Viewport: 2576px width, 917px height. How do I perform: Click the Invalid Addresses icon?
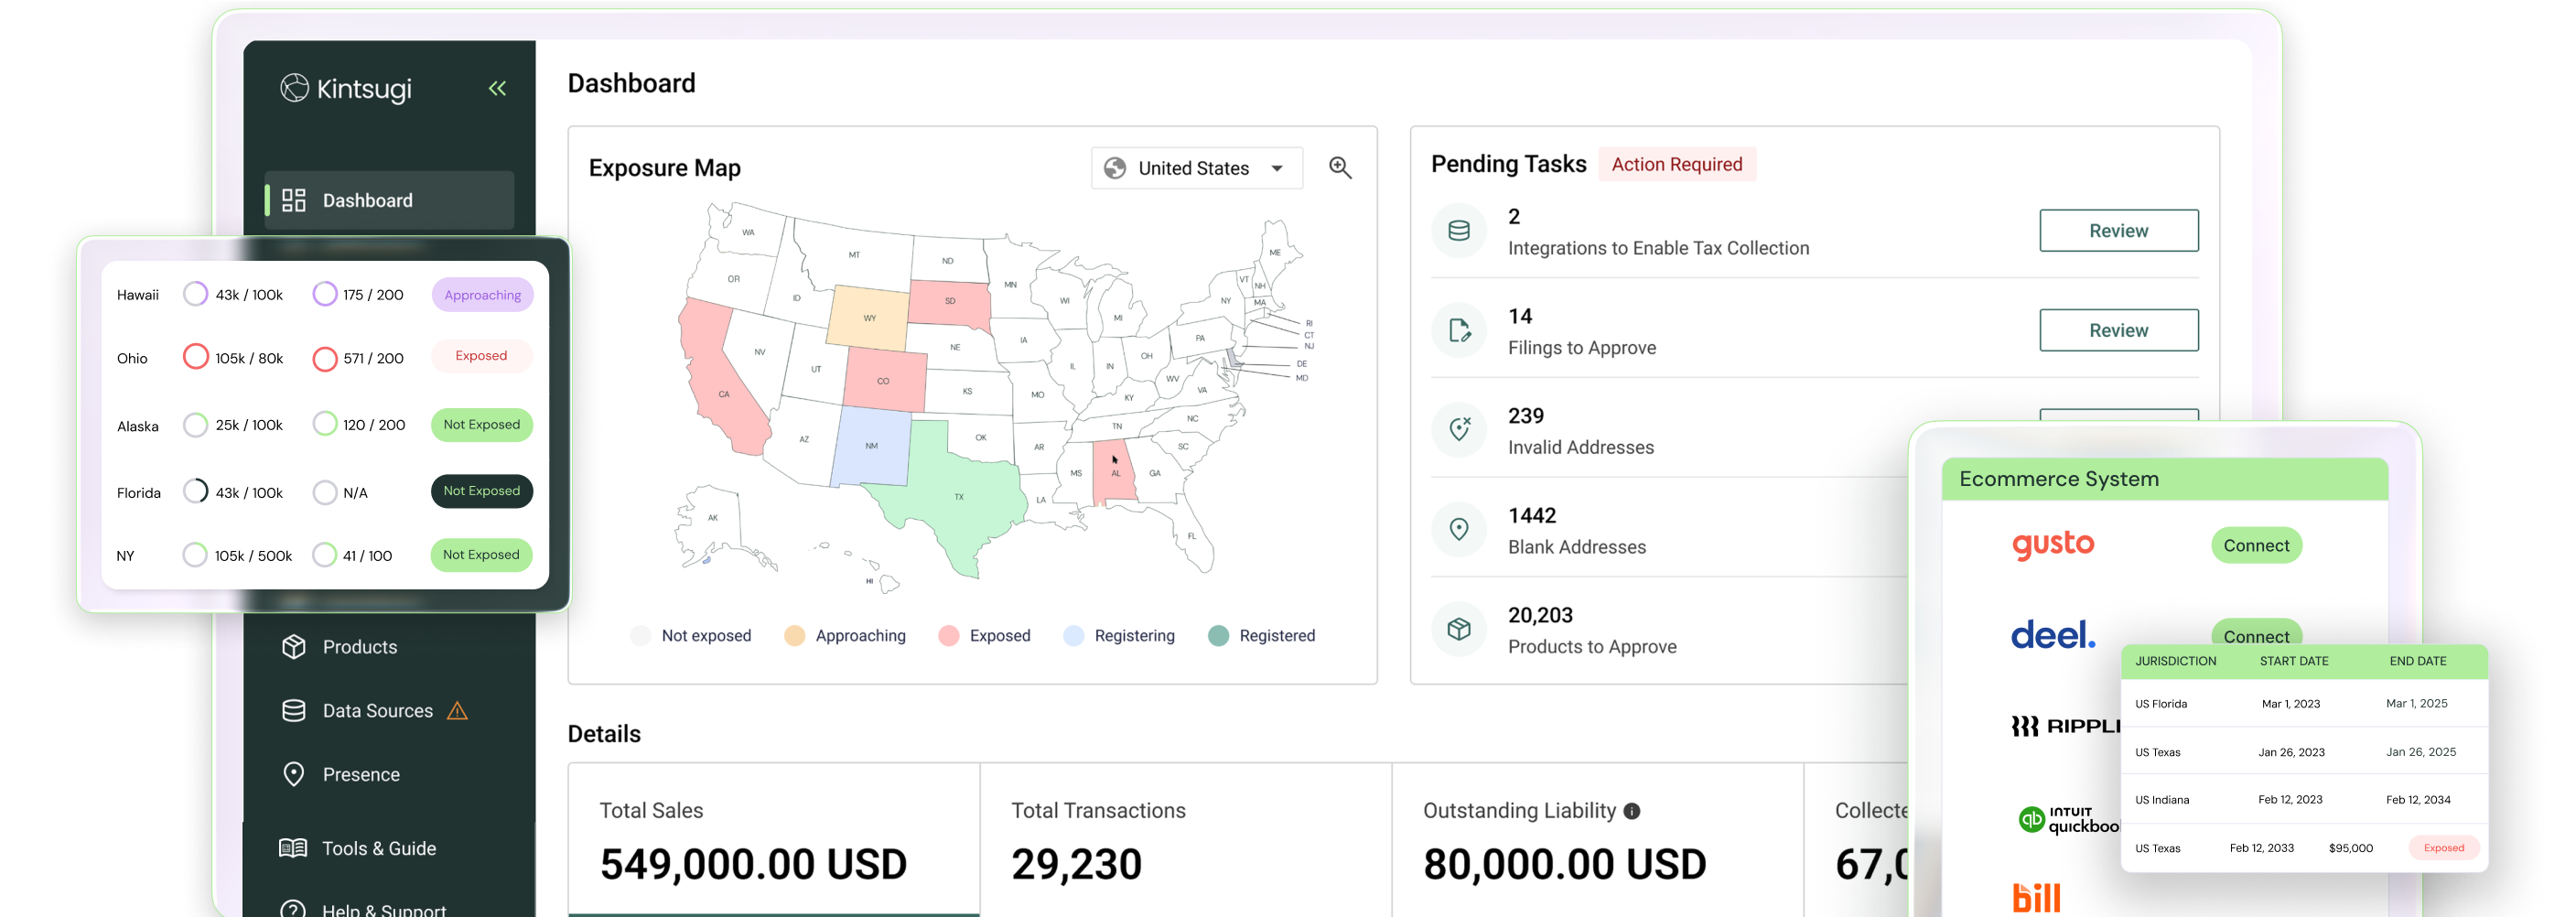1459,429
